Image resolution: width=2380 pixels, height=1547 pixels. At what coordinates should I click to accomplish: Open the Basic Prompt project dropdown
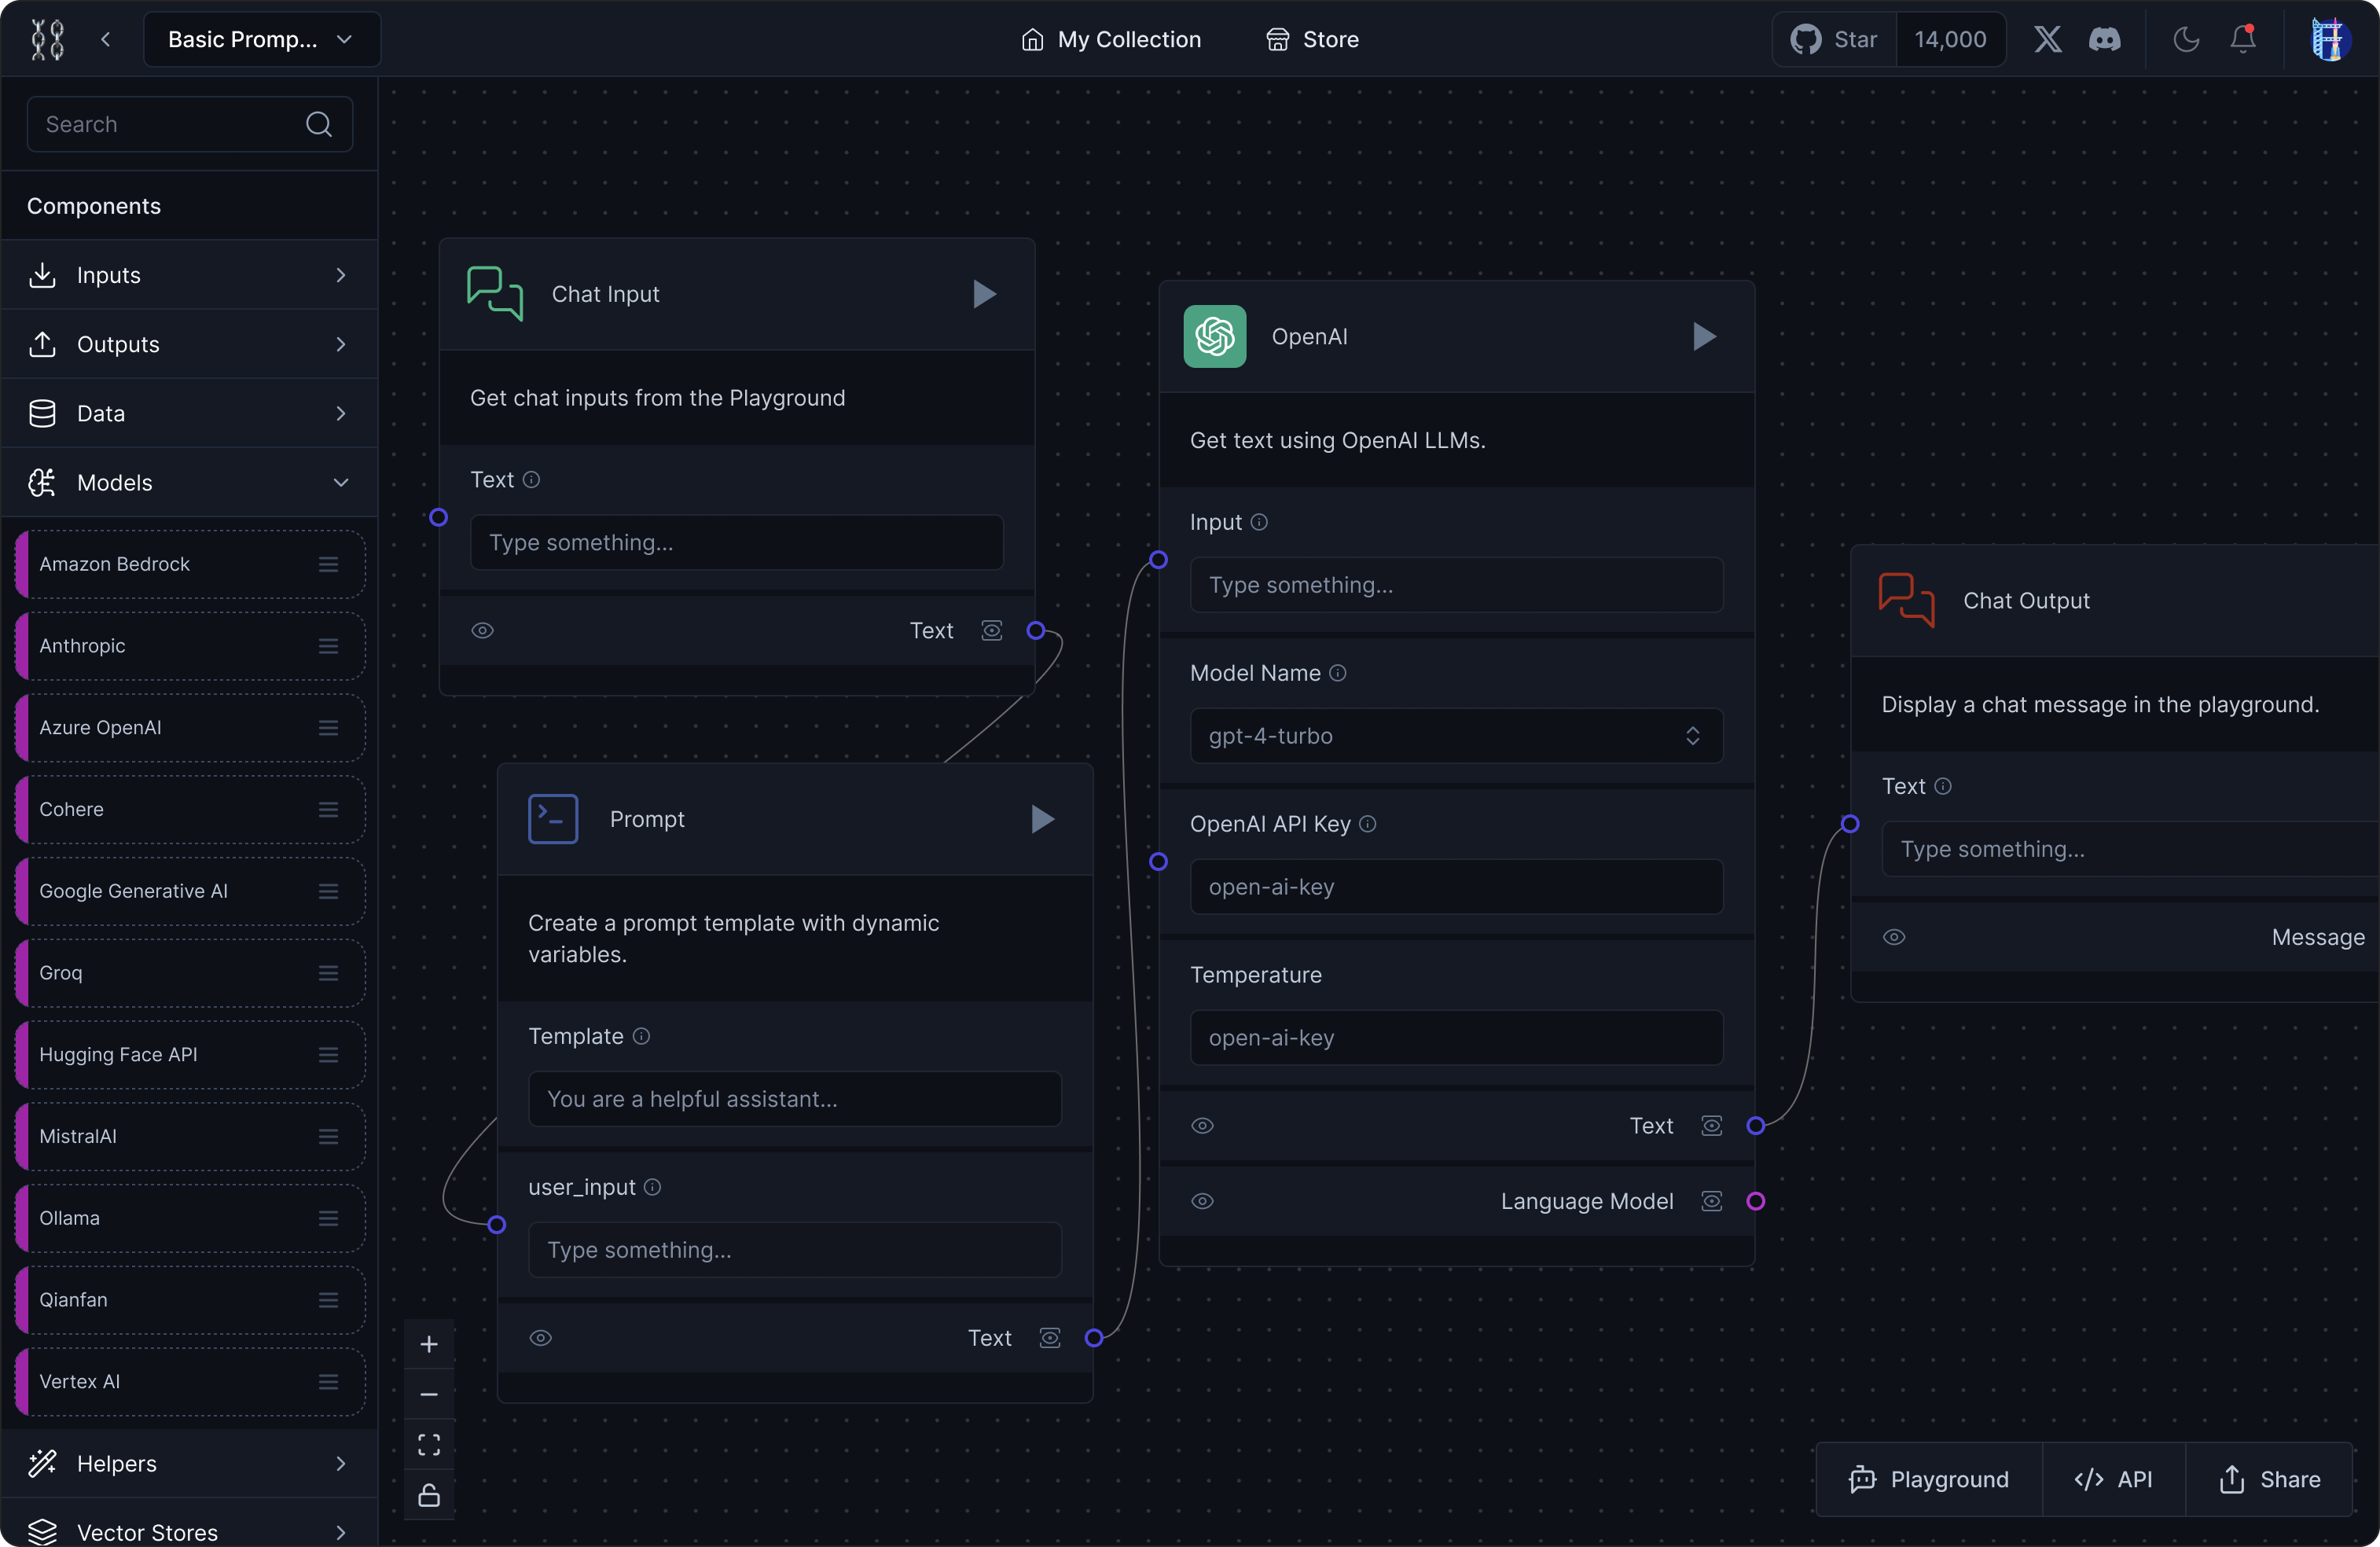261,39
